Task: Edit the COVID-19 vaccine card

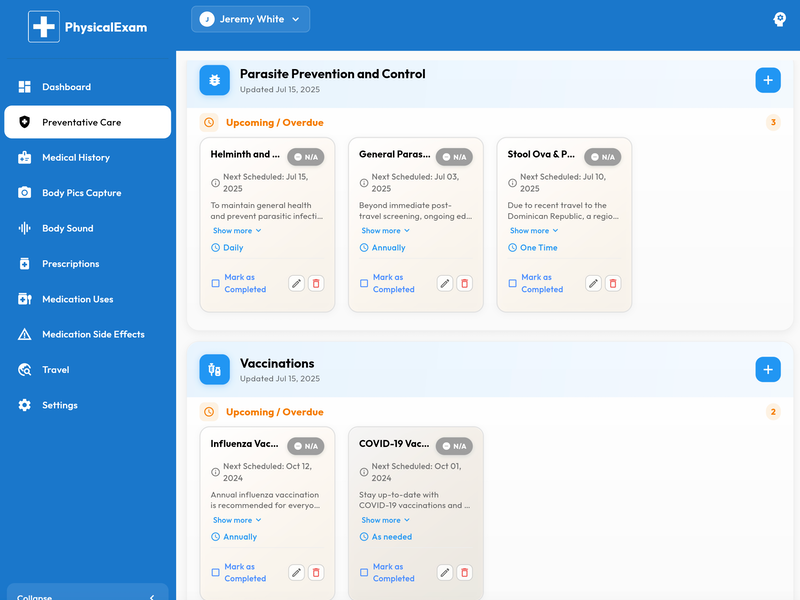Action: [x=445, y=572]
